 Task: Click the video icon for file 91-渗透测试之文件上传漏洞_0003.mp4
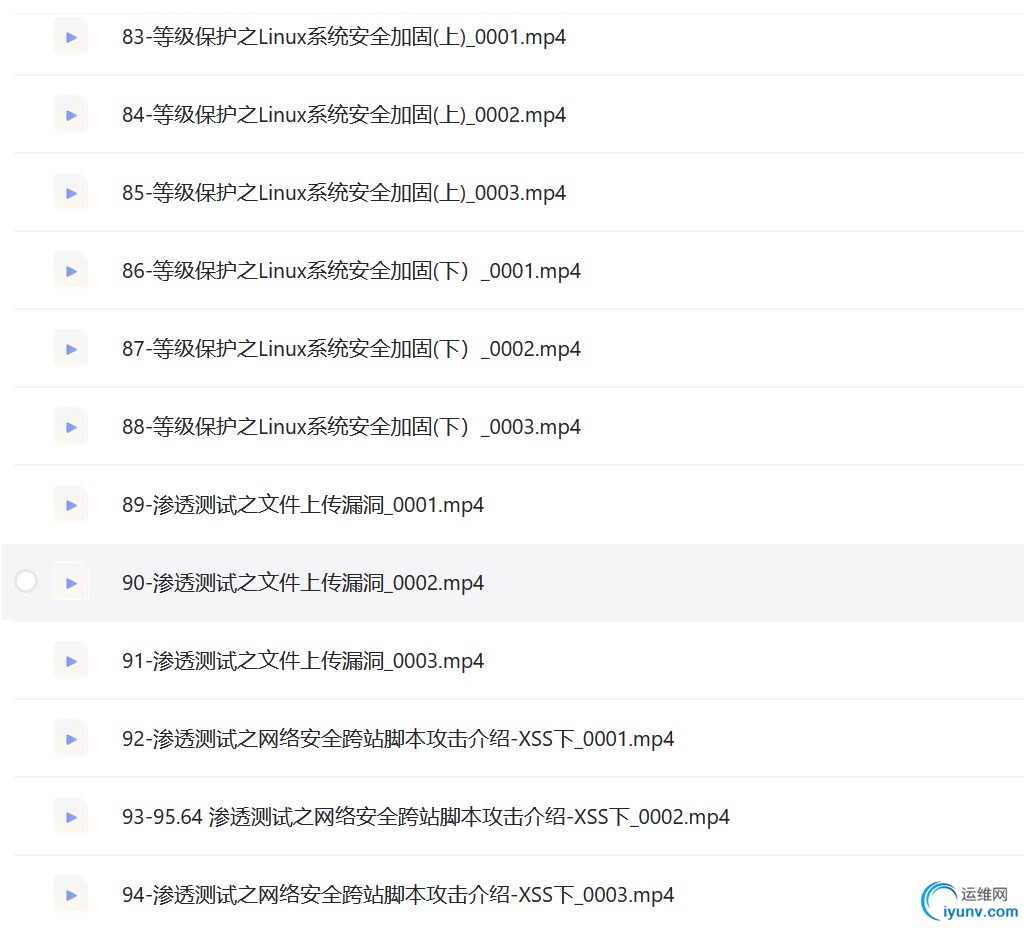tap(71, 661)
